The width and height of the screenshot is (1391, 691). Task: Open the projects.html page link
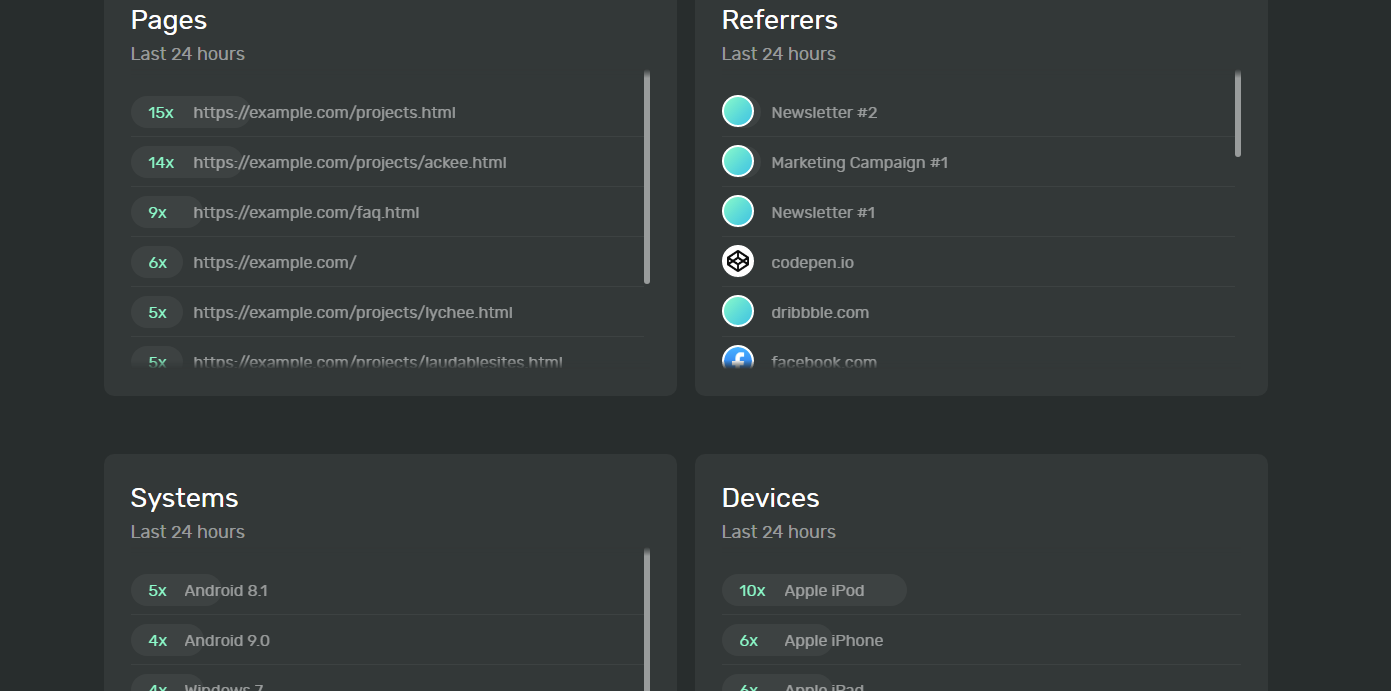pos(324,112)
